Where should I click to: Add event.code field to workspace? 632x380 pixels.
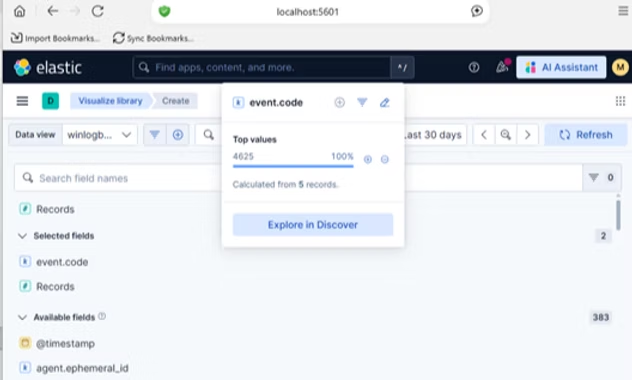340,102
